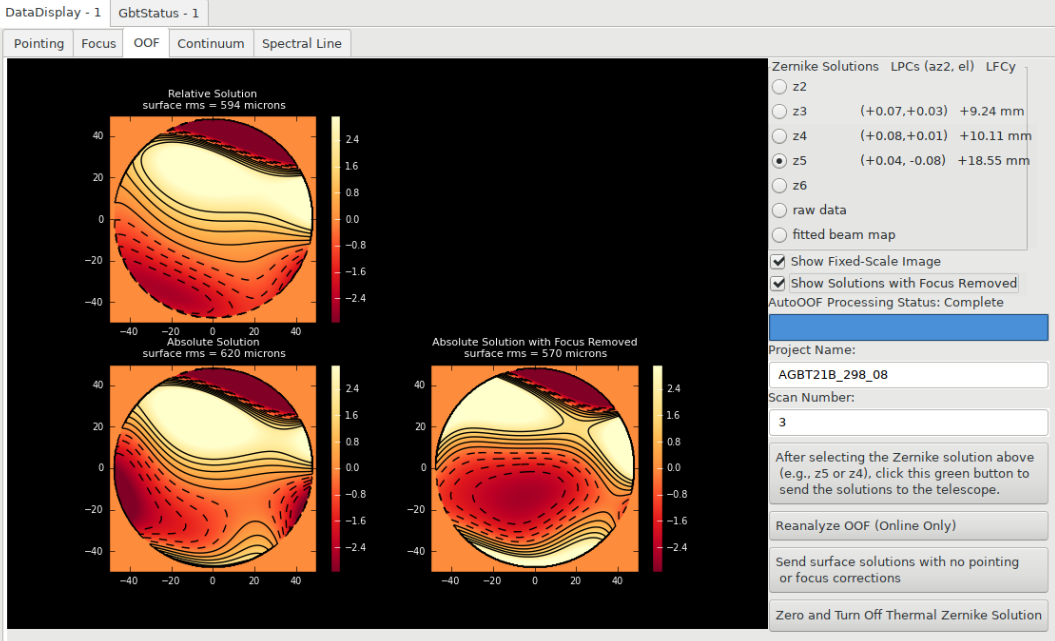This screenshot has width=1055, height=641.
Task: Click the Project Name input field
Action: [908, 375]
